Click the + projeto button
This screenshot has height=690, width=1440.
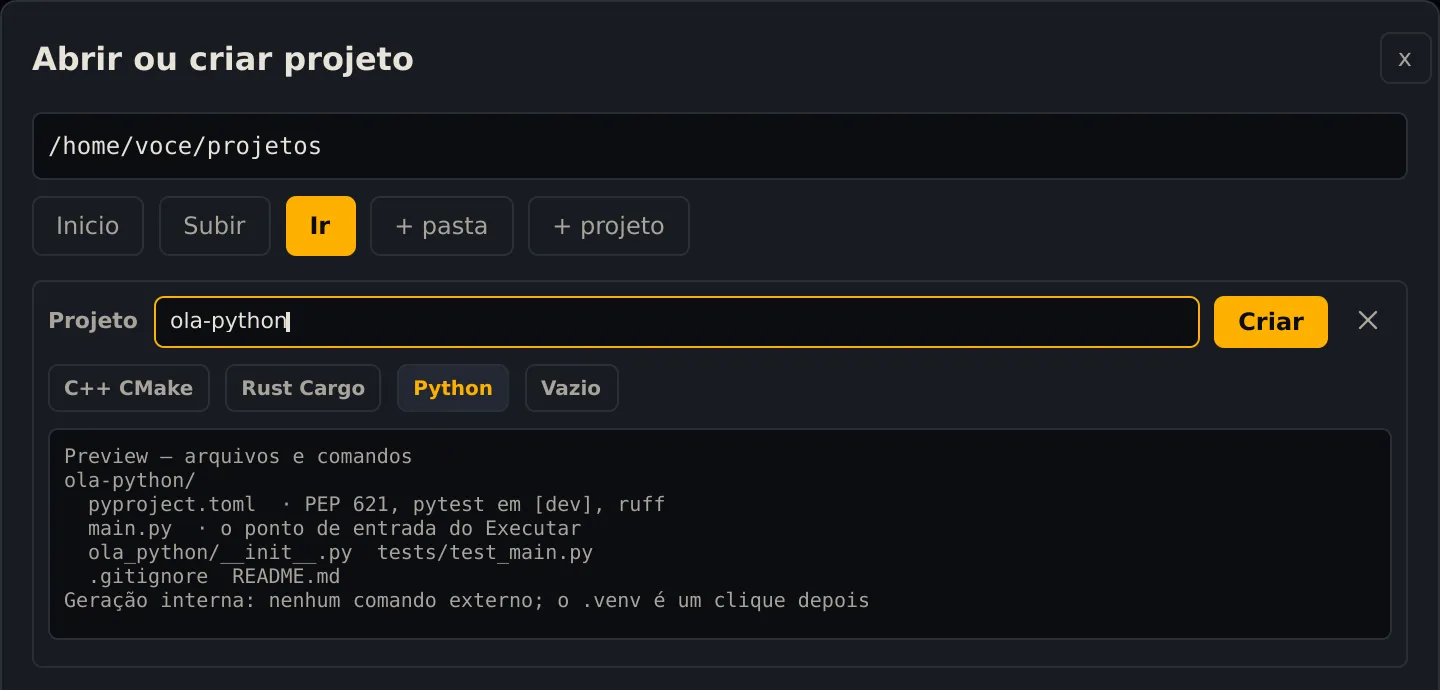coord(609,226)
